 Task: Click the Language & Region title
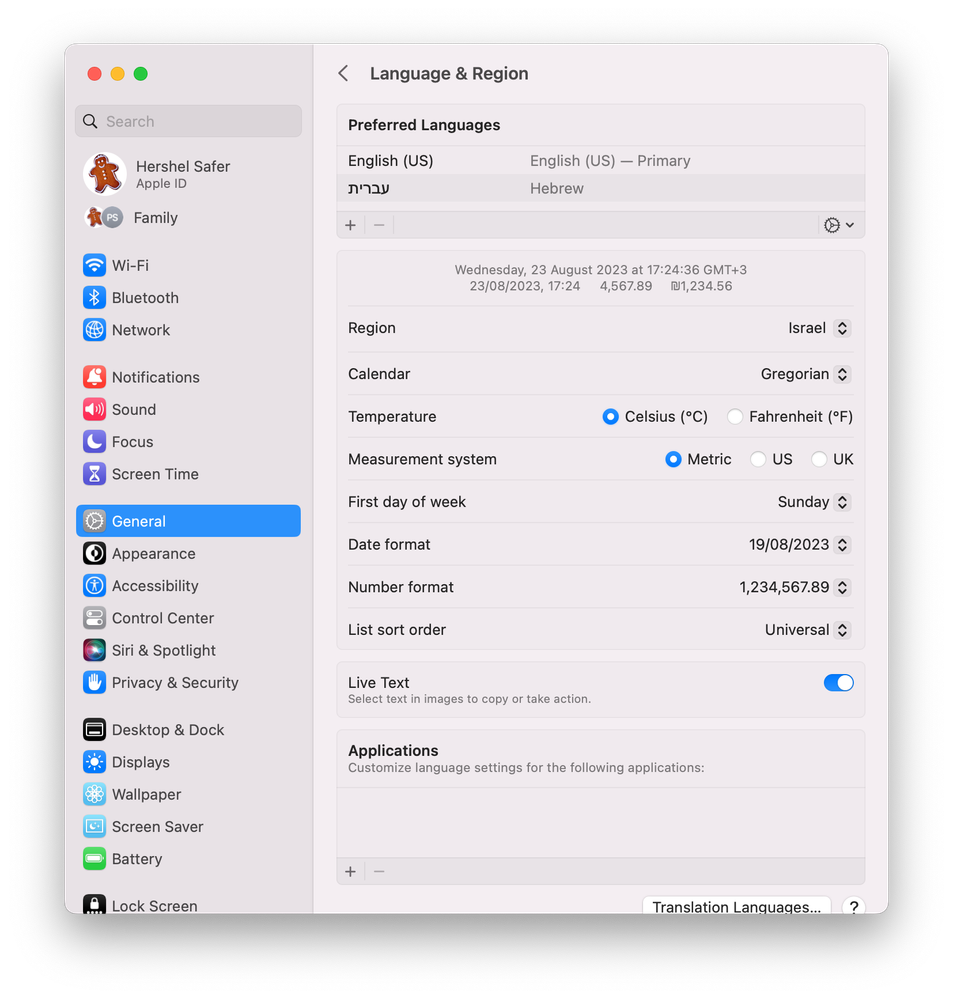point(449,73)
